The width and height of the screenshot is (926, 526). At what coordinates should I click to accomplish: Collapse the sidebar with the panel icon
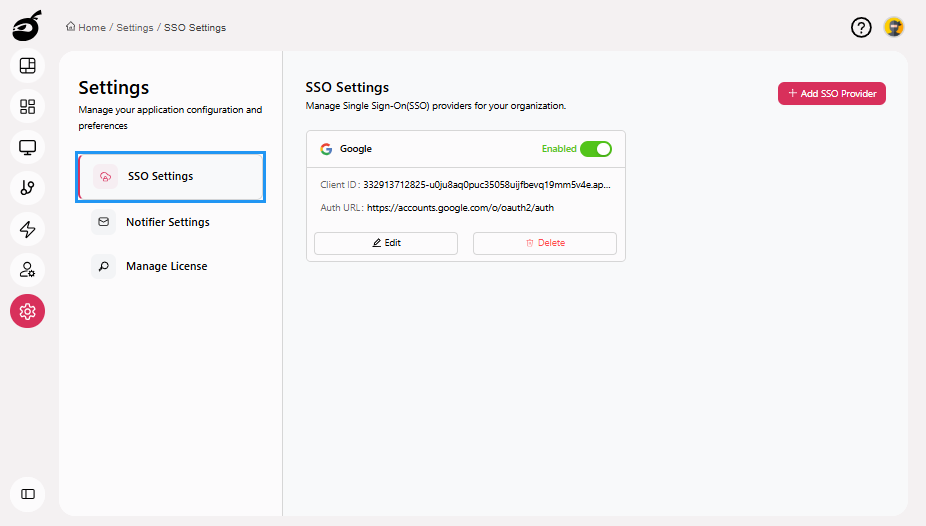(x=27, y=494)
